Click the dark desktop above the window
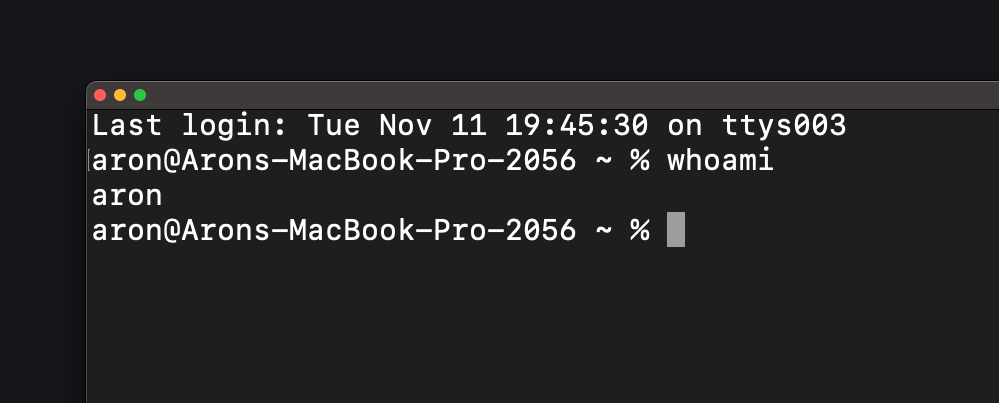 coord(500,40)
